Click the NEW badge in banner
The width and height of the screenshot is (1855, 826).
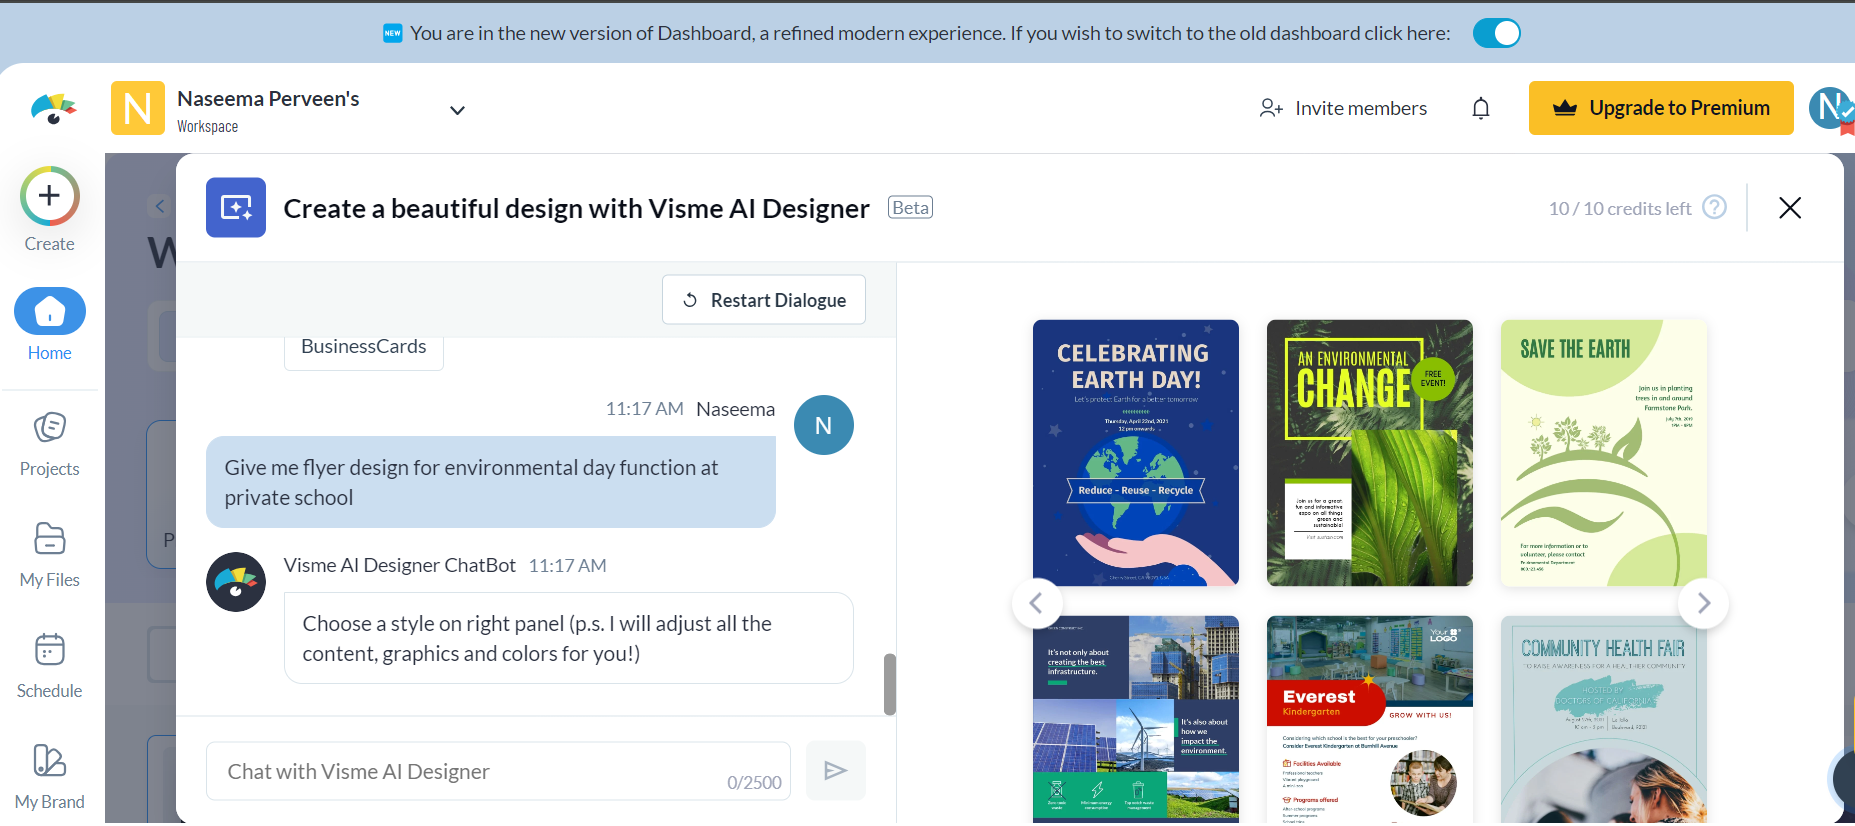tap(393, 33)
